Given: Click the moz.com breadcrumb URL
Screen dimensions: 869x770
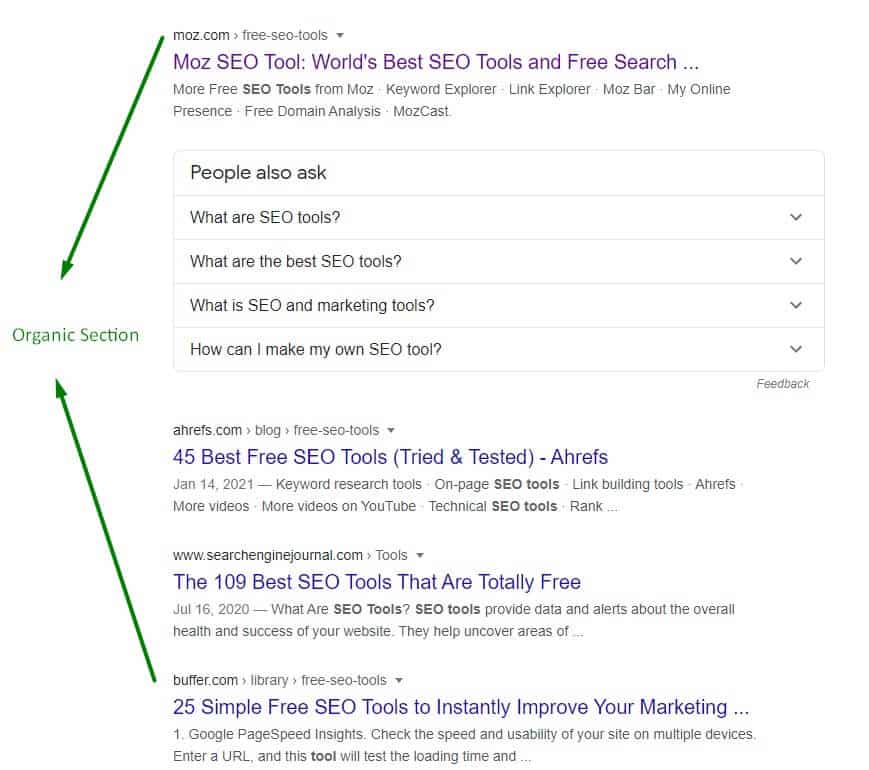Looking at the screenshot, I should pyautogui.click(x=250, y=35).
